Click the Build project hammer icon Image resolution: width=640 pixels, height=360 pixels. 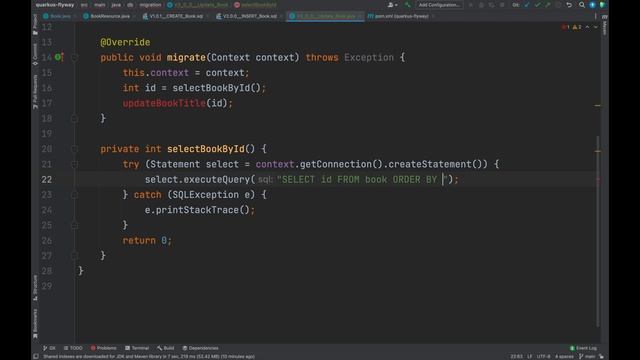click(407, 5)
